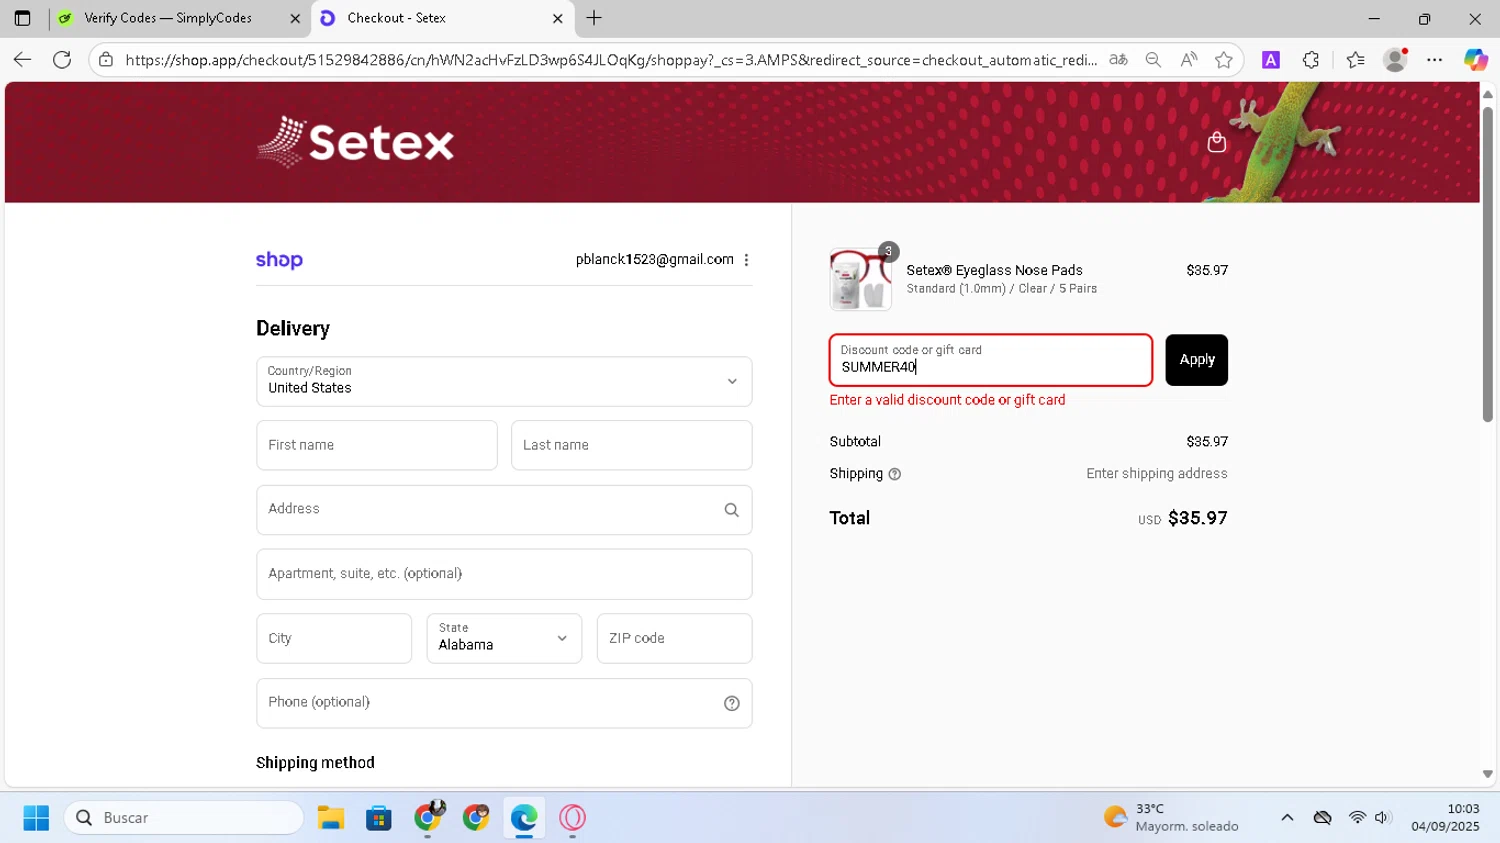Open the volume speaker tray icon

coord(1383,818)
